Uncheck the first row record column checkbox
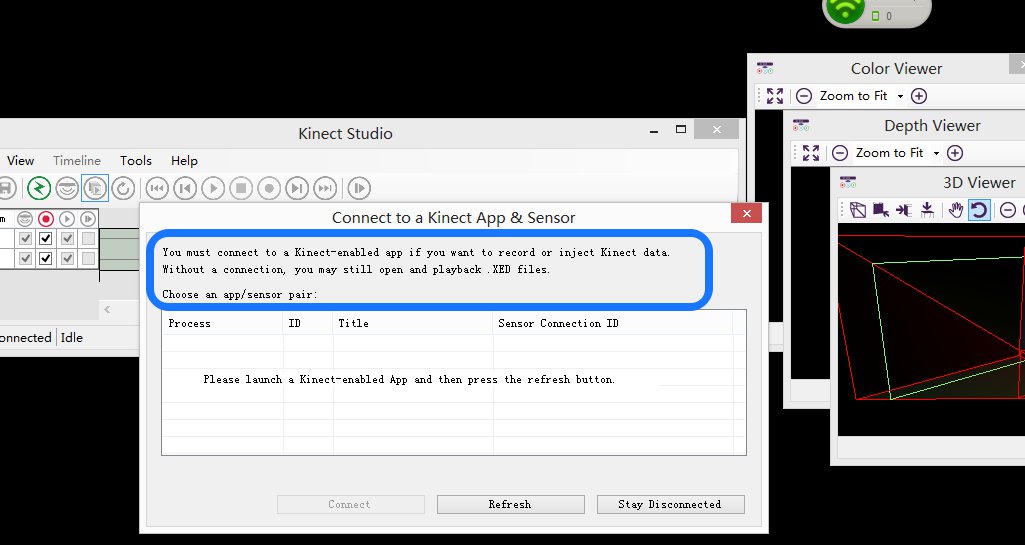The height and width of the screenshot is (545, 1025). point(46,239)
